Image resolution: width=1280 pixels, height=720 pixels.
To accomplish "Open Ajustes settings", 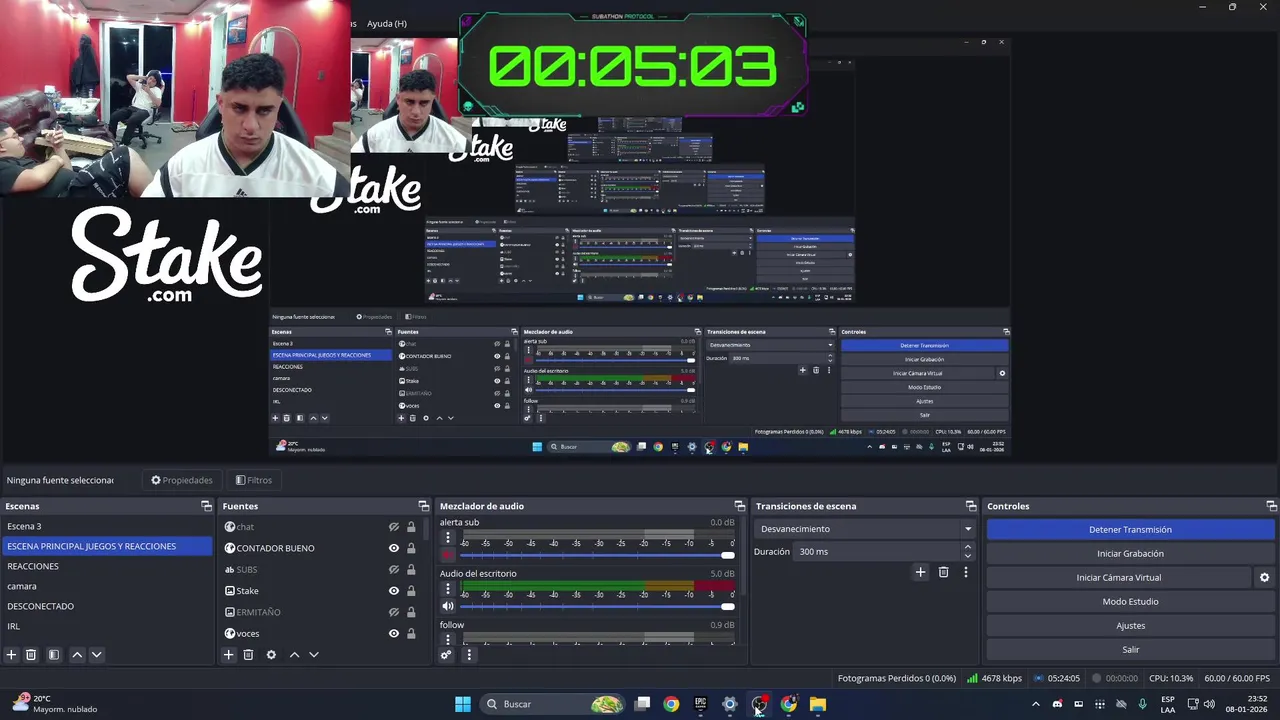I will (1130, 626).
